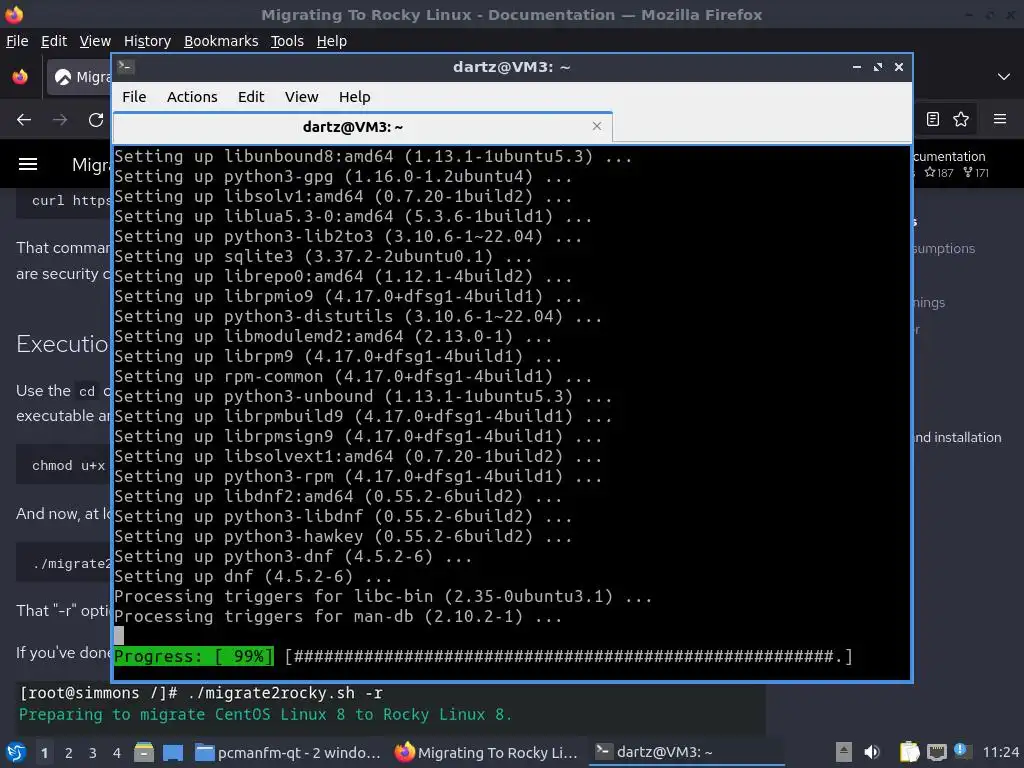
Task: Open Firefox Bookmarks menu
Action: [x=221, y=41]
